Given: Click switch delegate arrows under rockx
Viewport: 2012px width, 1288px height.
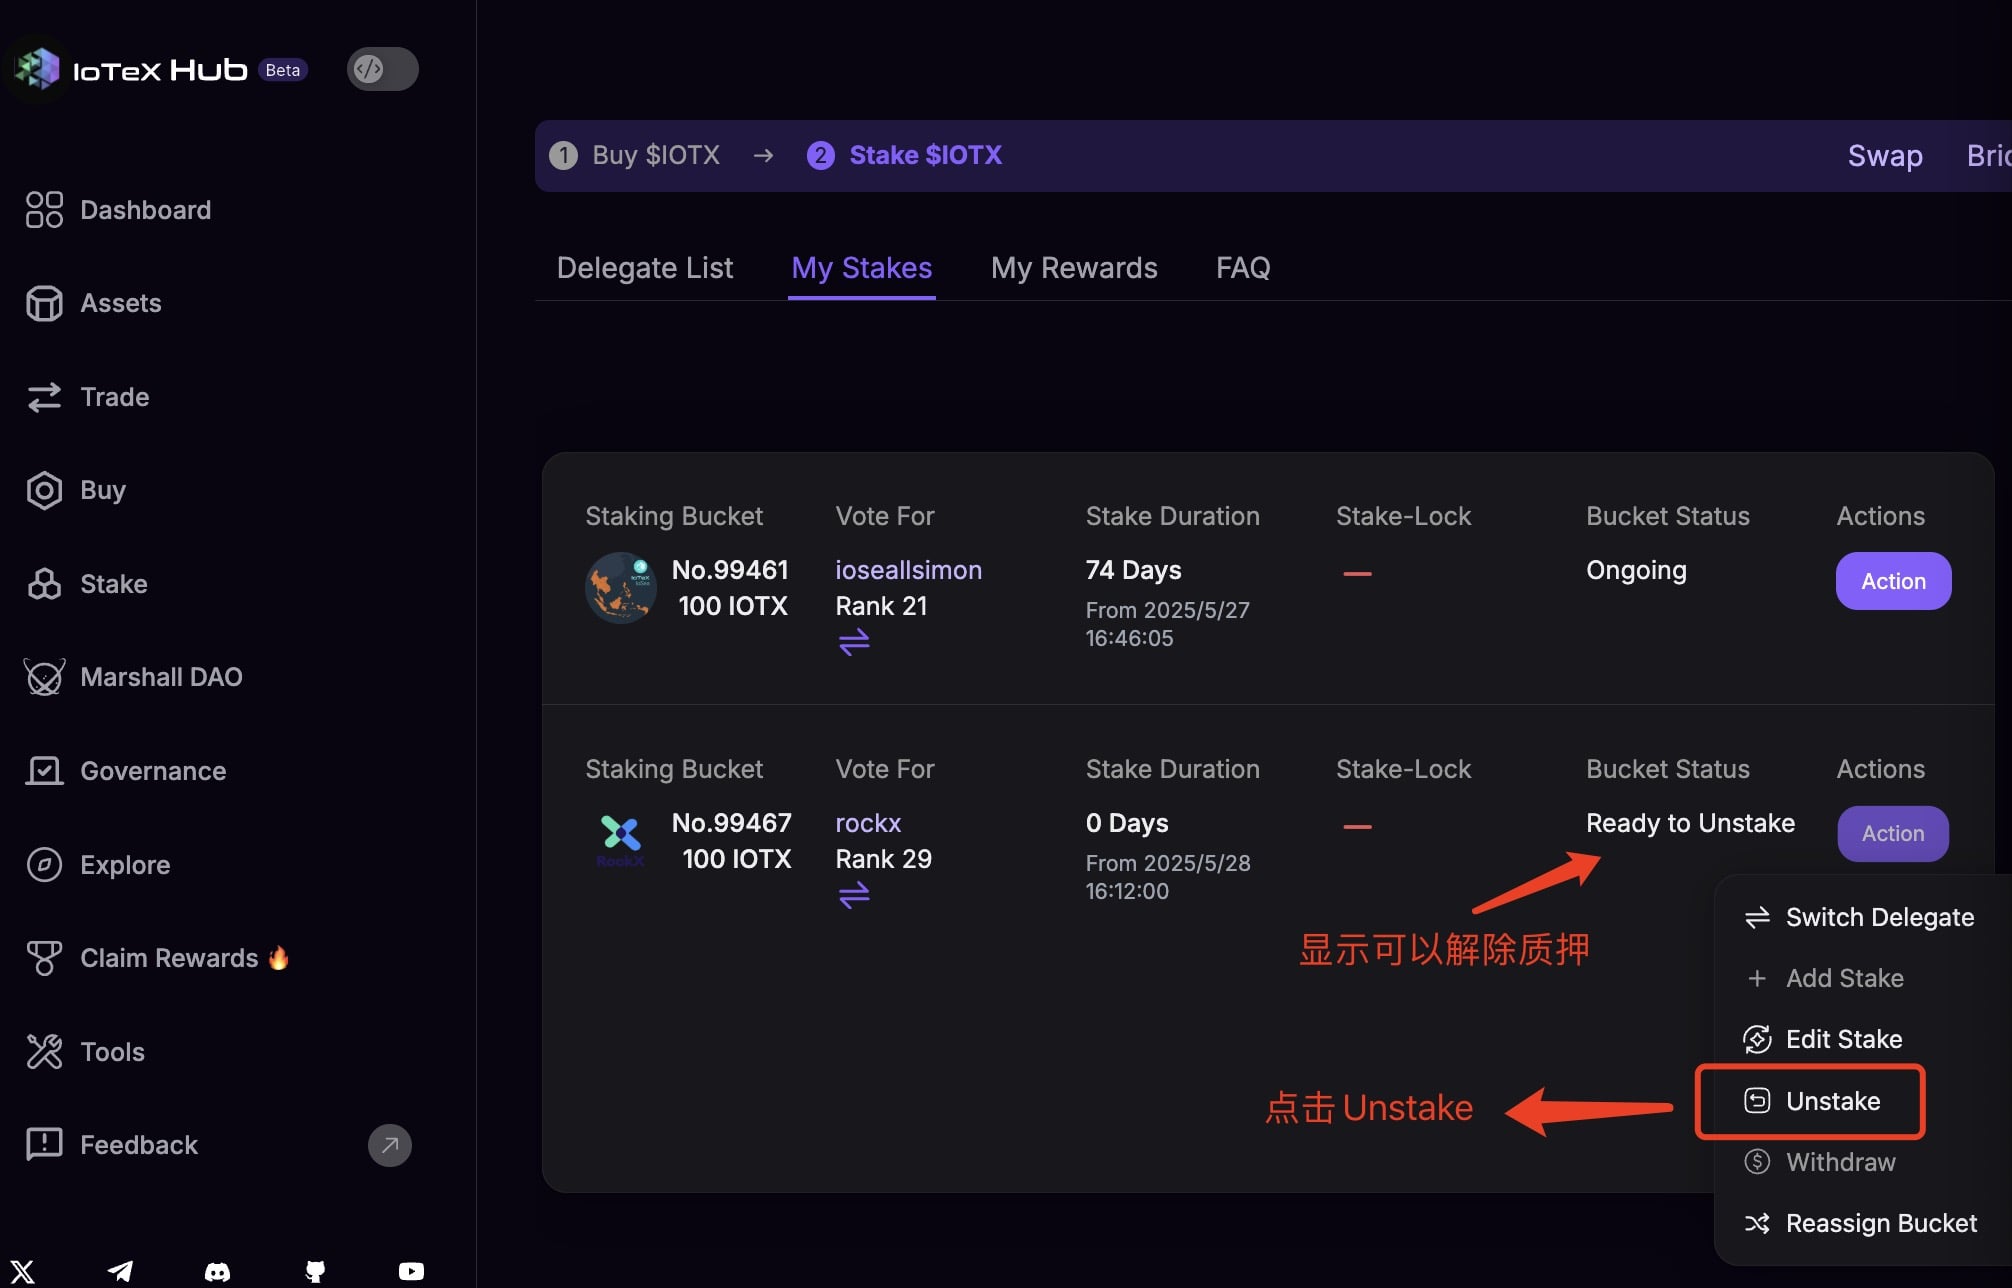Looking at the screenshot, I should [853, 895].
